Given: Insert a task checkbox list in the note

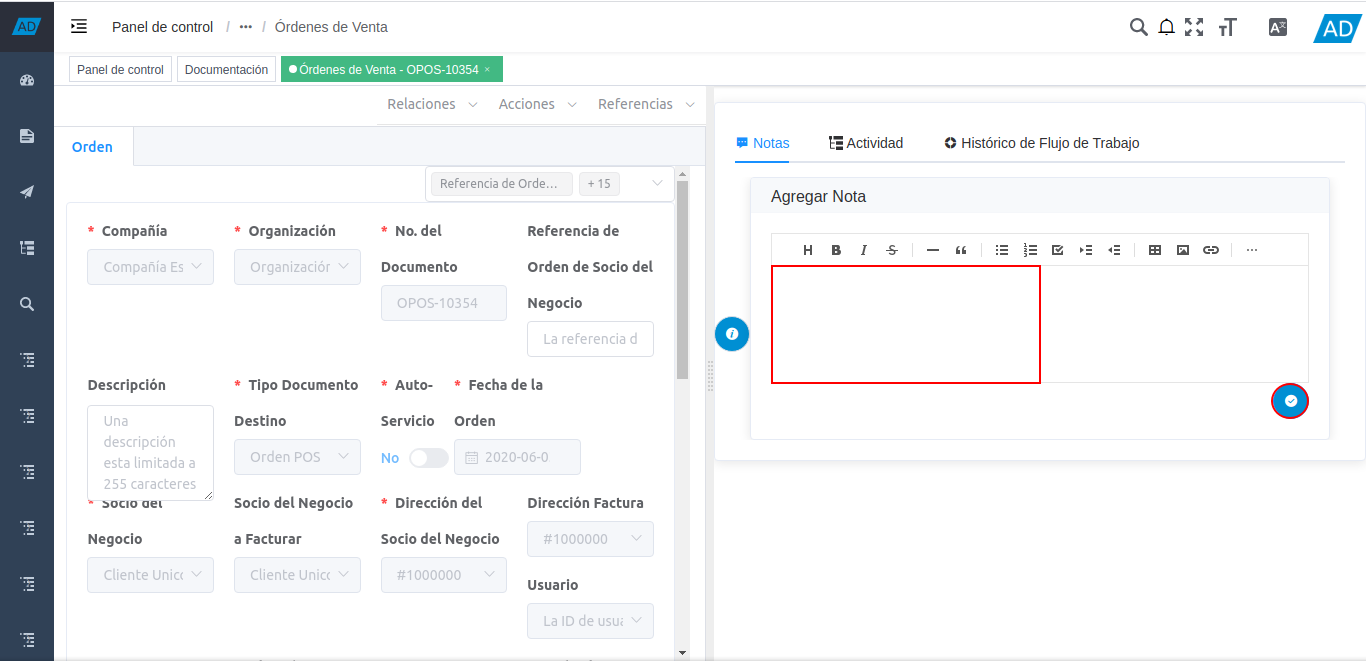Looking at the screenshot, I should tap(1058, 250).
